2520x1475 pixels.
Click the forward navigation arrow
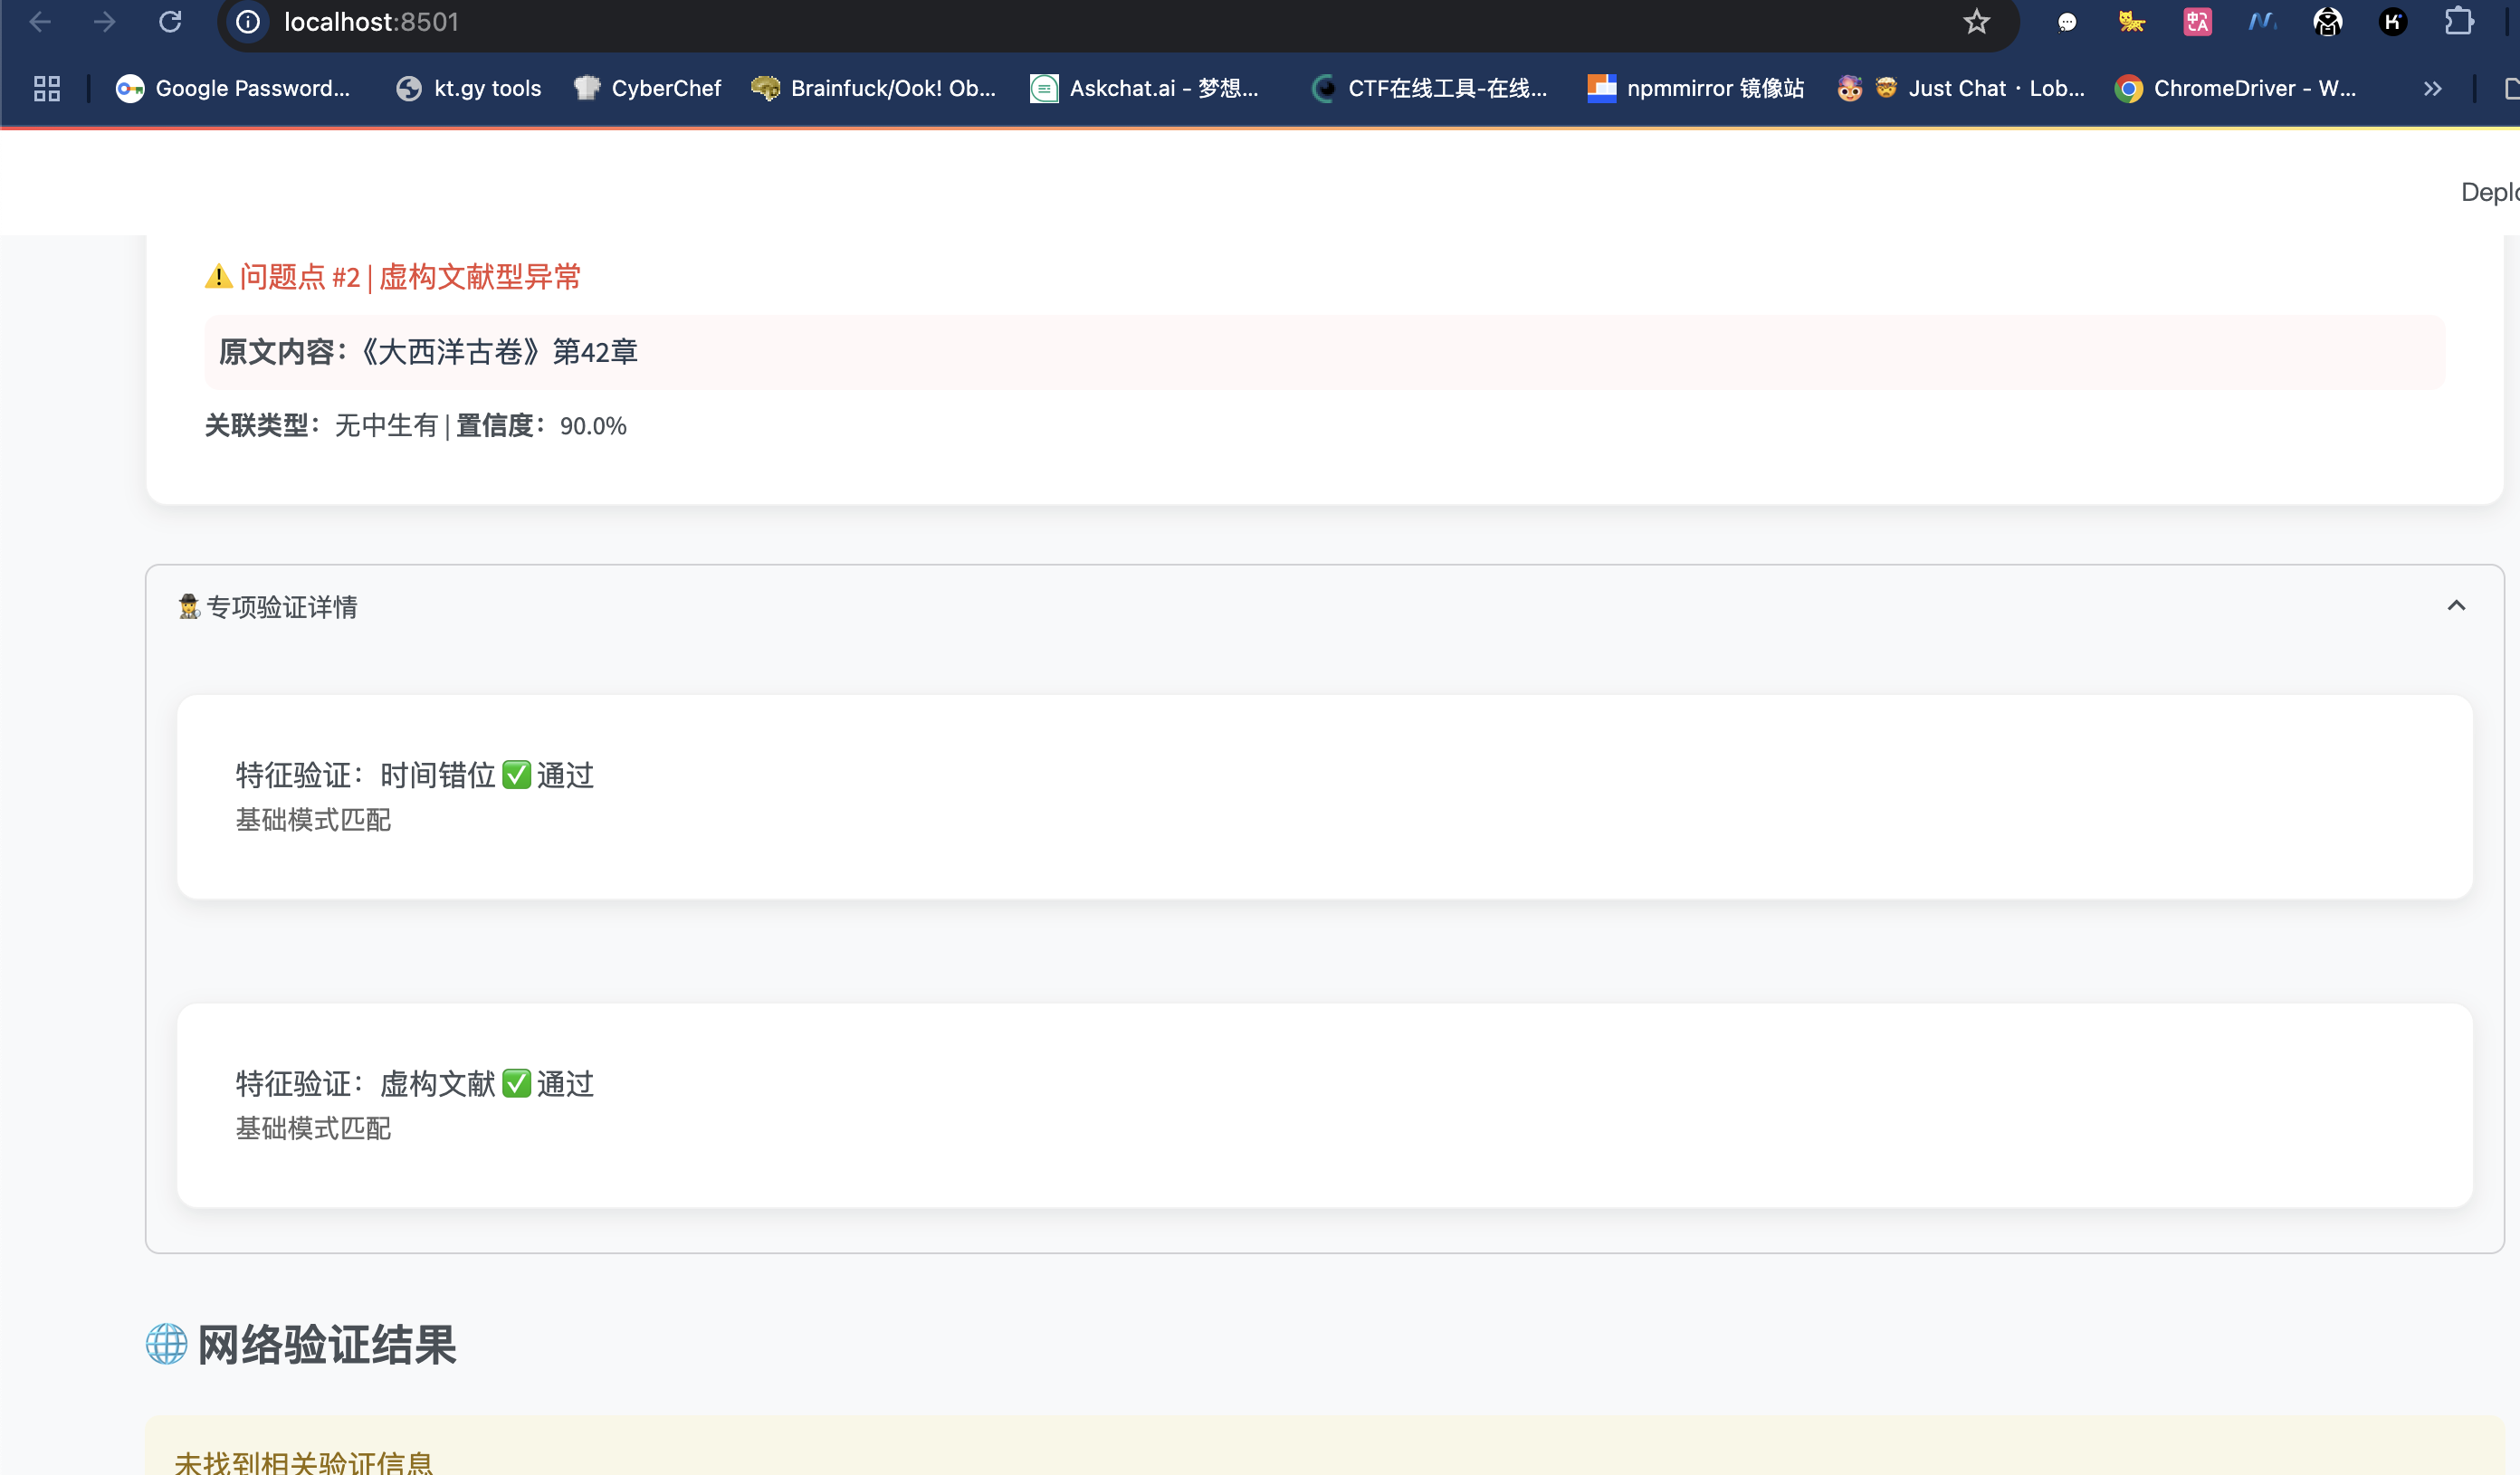[105, 22]
